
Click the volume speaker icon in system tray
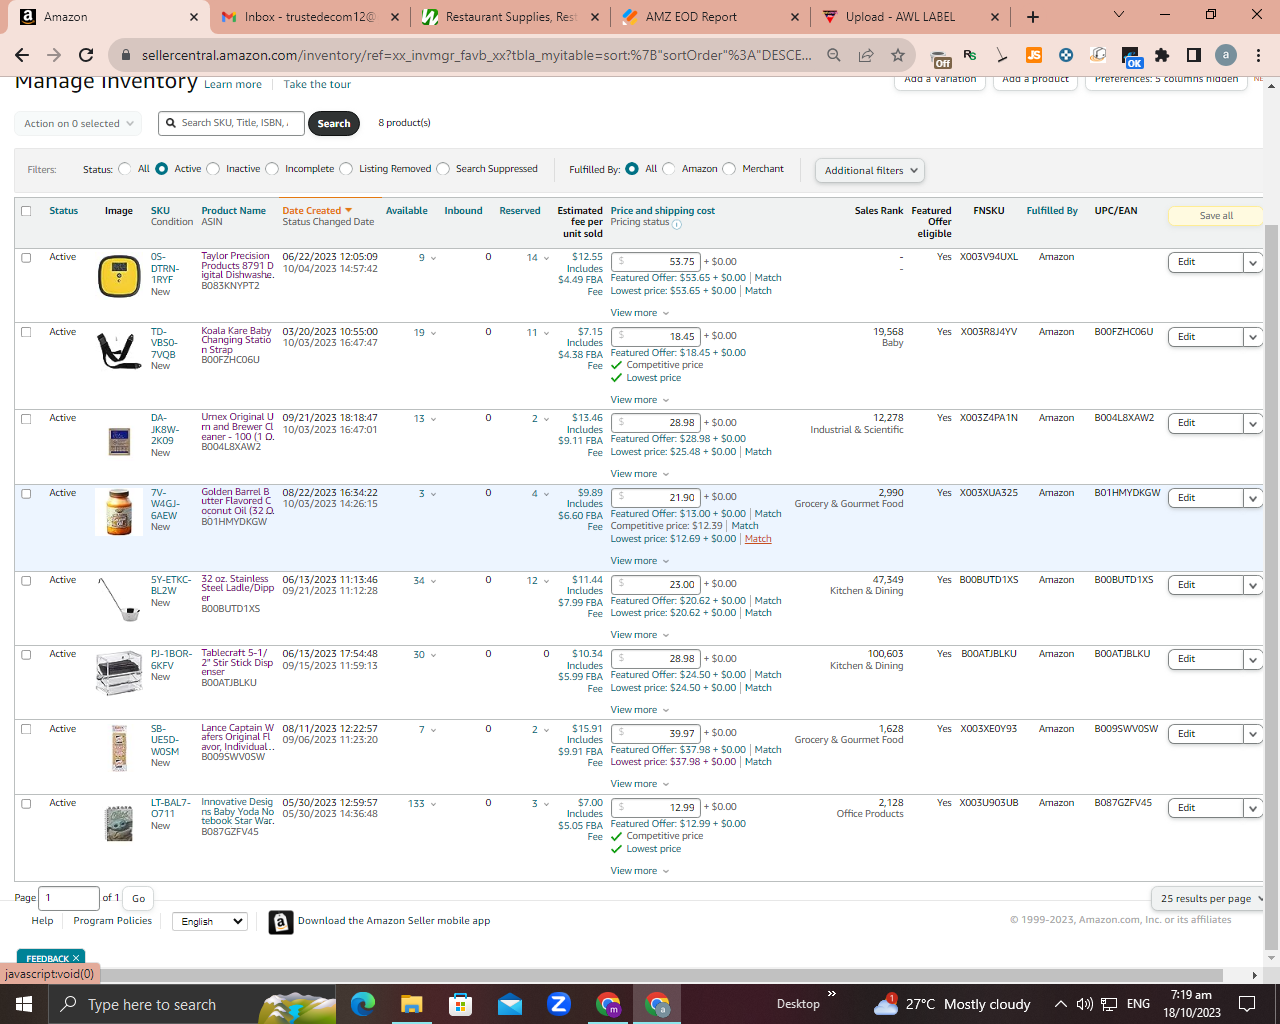coord(1084,1004)
